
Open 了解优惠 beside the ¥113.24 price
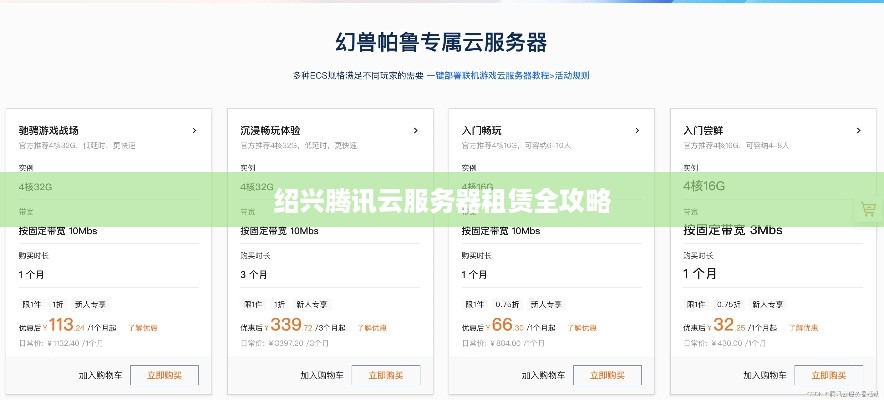point(142,327)
